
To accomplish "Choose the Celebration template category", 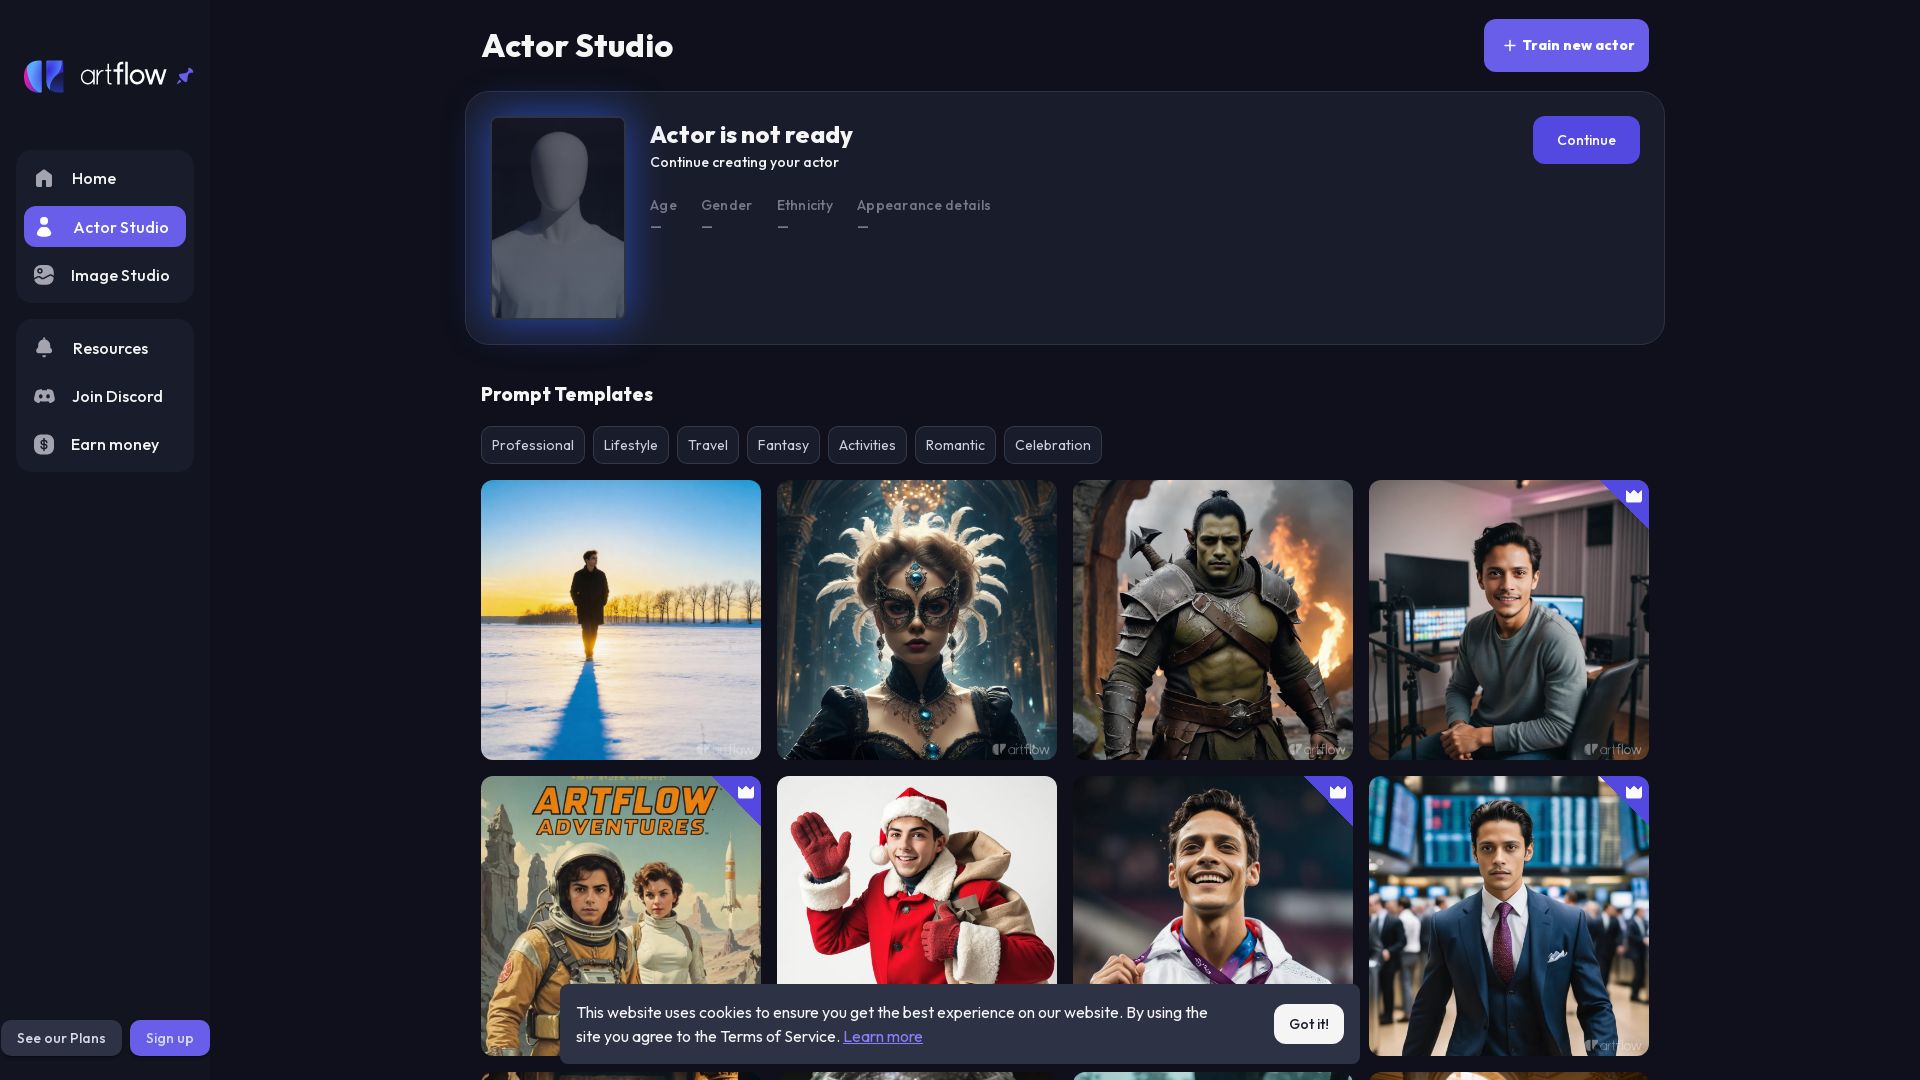I will tap(1052, 446).
